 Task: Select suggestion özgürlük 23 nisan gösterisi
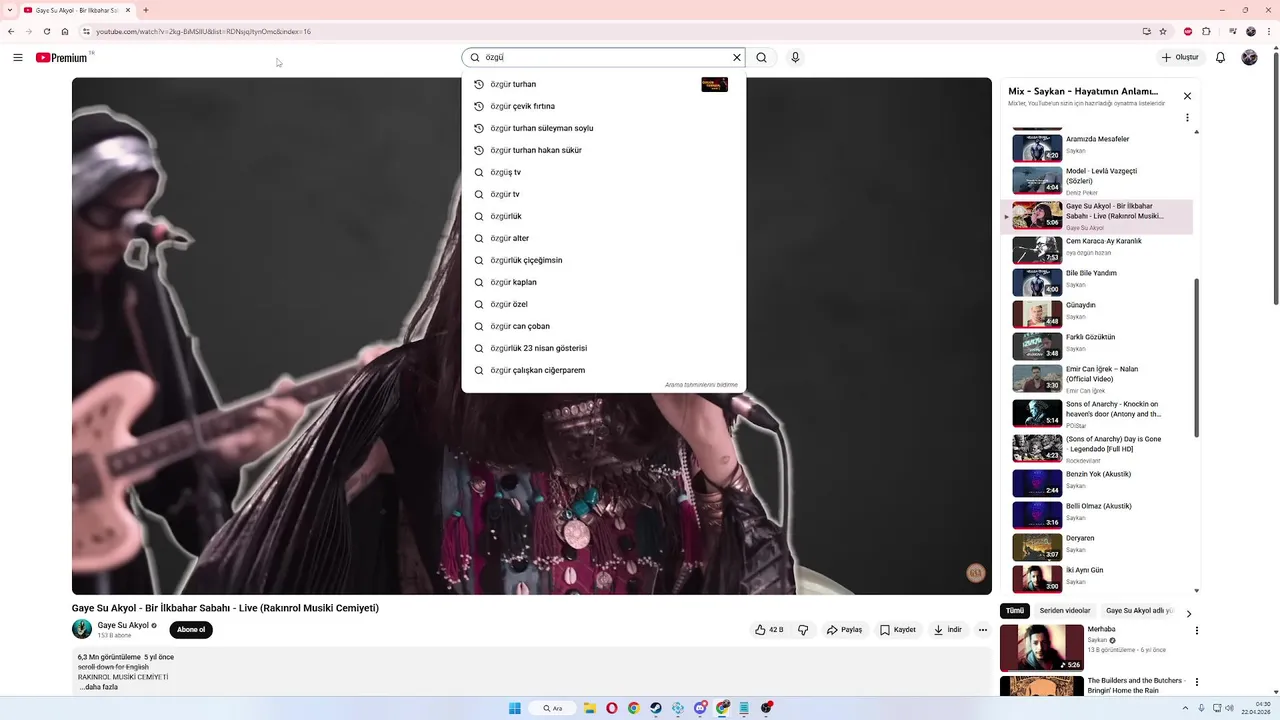tap(603, 348)
